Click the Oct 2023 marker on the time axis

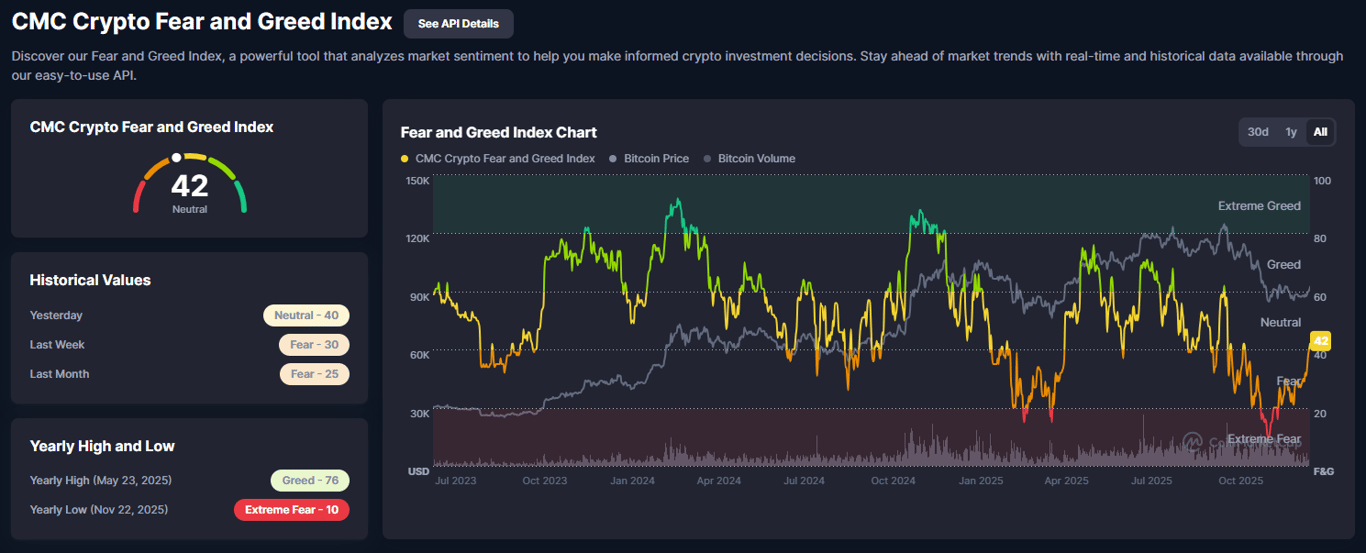544,481
